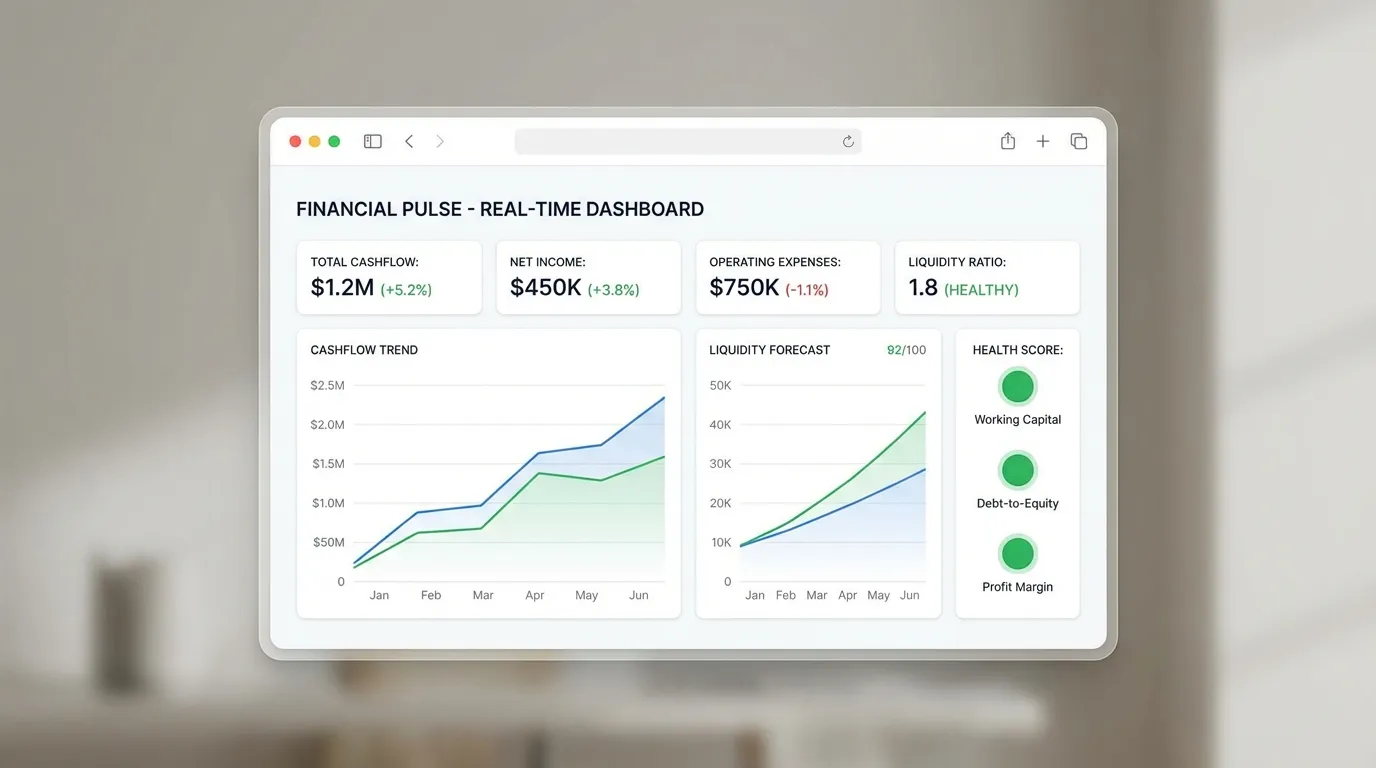Select the Net Income card
This screenshot has width=1376, height=768.
tap(588, 277)
